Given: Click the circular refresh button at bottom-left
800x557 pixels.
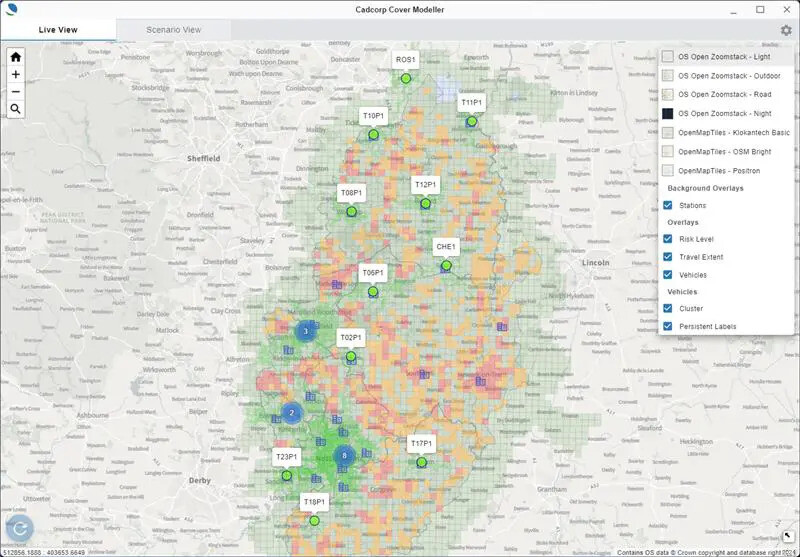Looking at the screenshot, I should (19, 529).
